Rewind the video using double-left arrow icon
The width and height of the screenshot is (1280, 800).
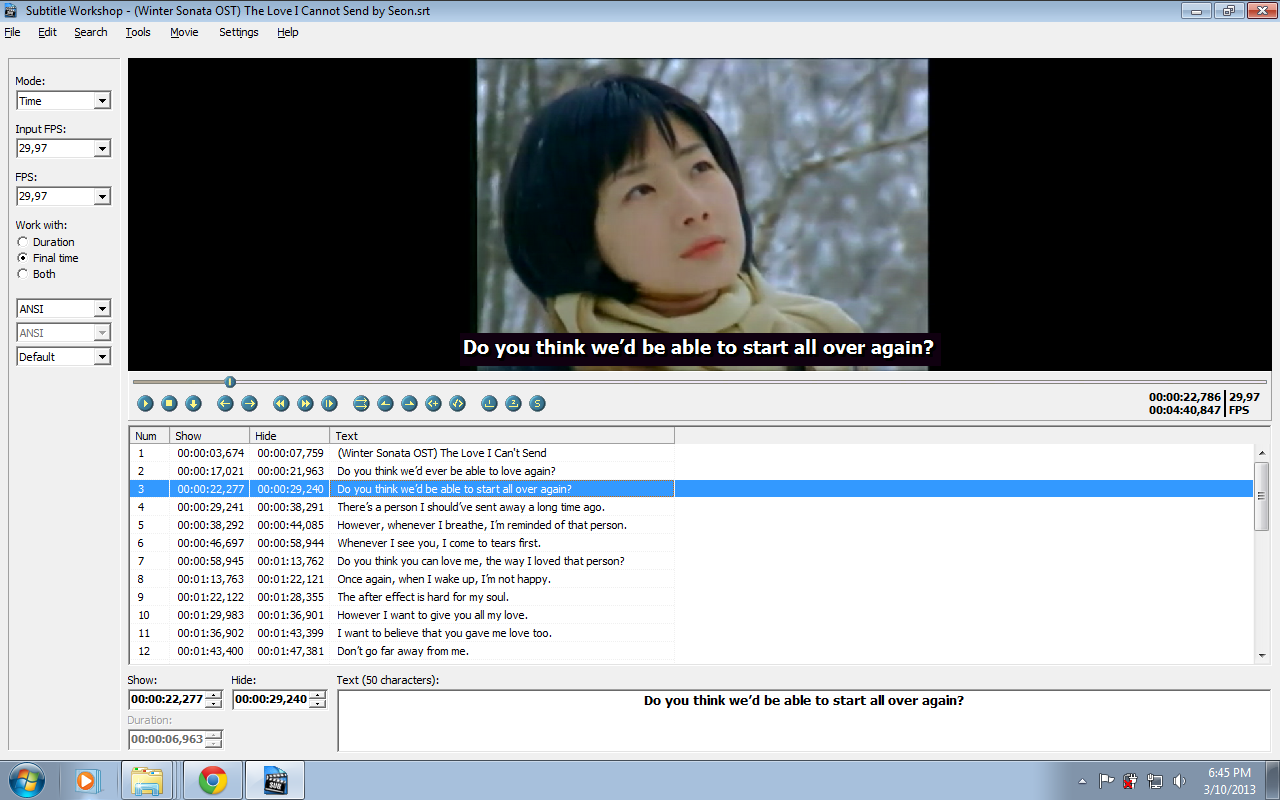click(x=281, y=403)
